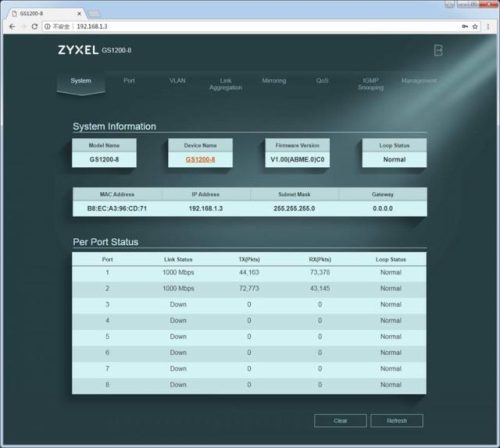Click port 1 RX value 73,378
The height and width of the screenshot is (448, 500).
[320, 272]
